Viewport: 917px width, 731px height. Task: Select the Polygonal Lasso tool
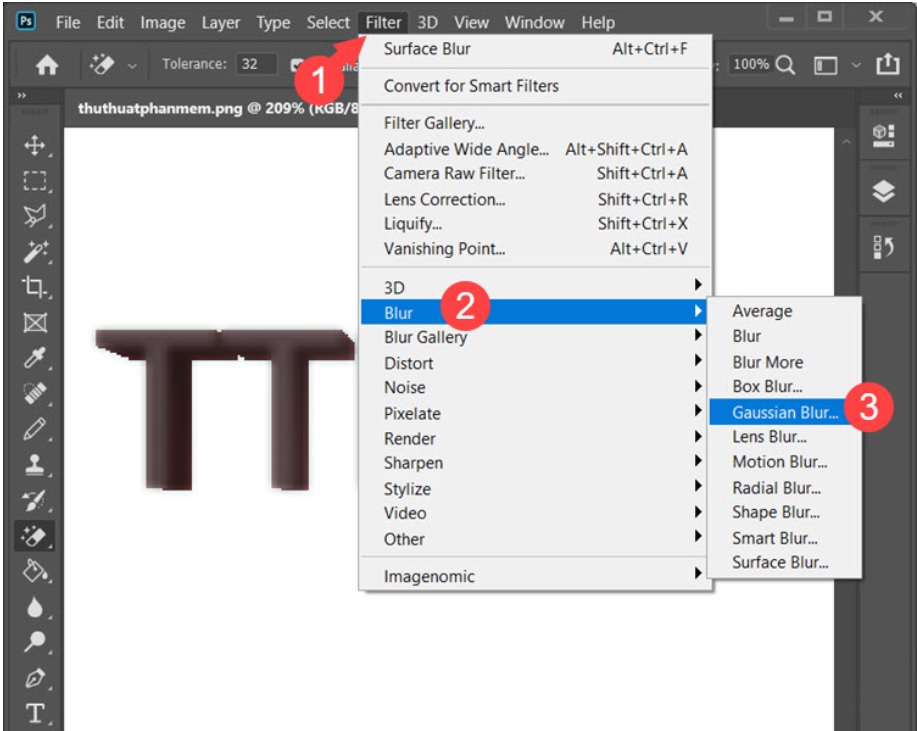coord(35,216)
